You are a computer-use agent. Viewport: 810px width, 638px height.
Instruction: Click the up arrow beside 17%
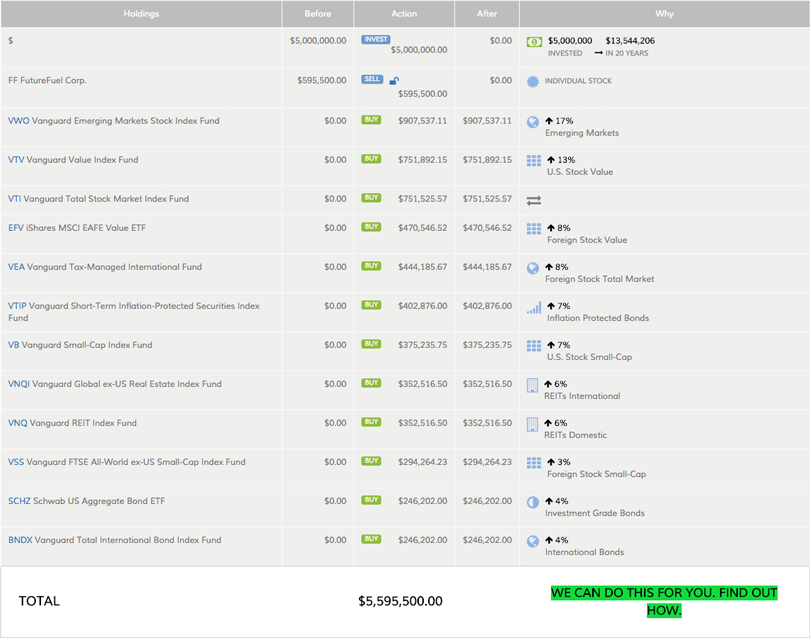click(x=549, y=121)
